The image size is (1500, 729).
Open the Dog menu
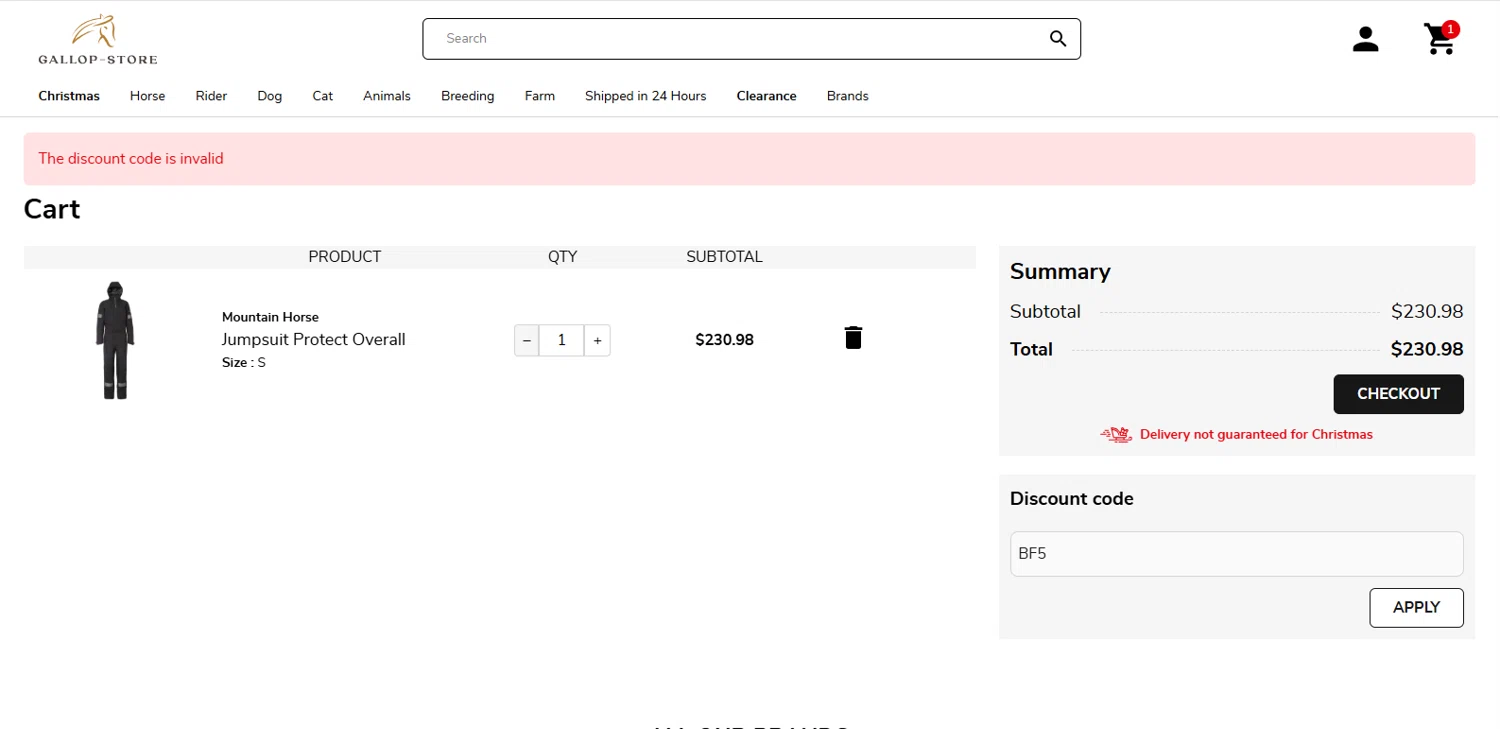[x=269, y=96]
